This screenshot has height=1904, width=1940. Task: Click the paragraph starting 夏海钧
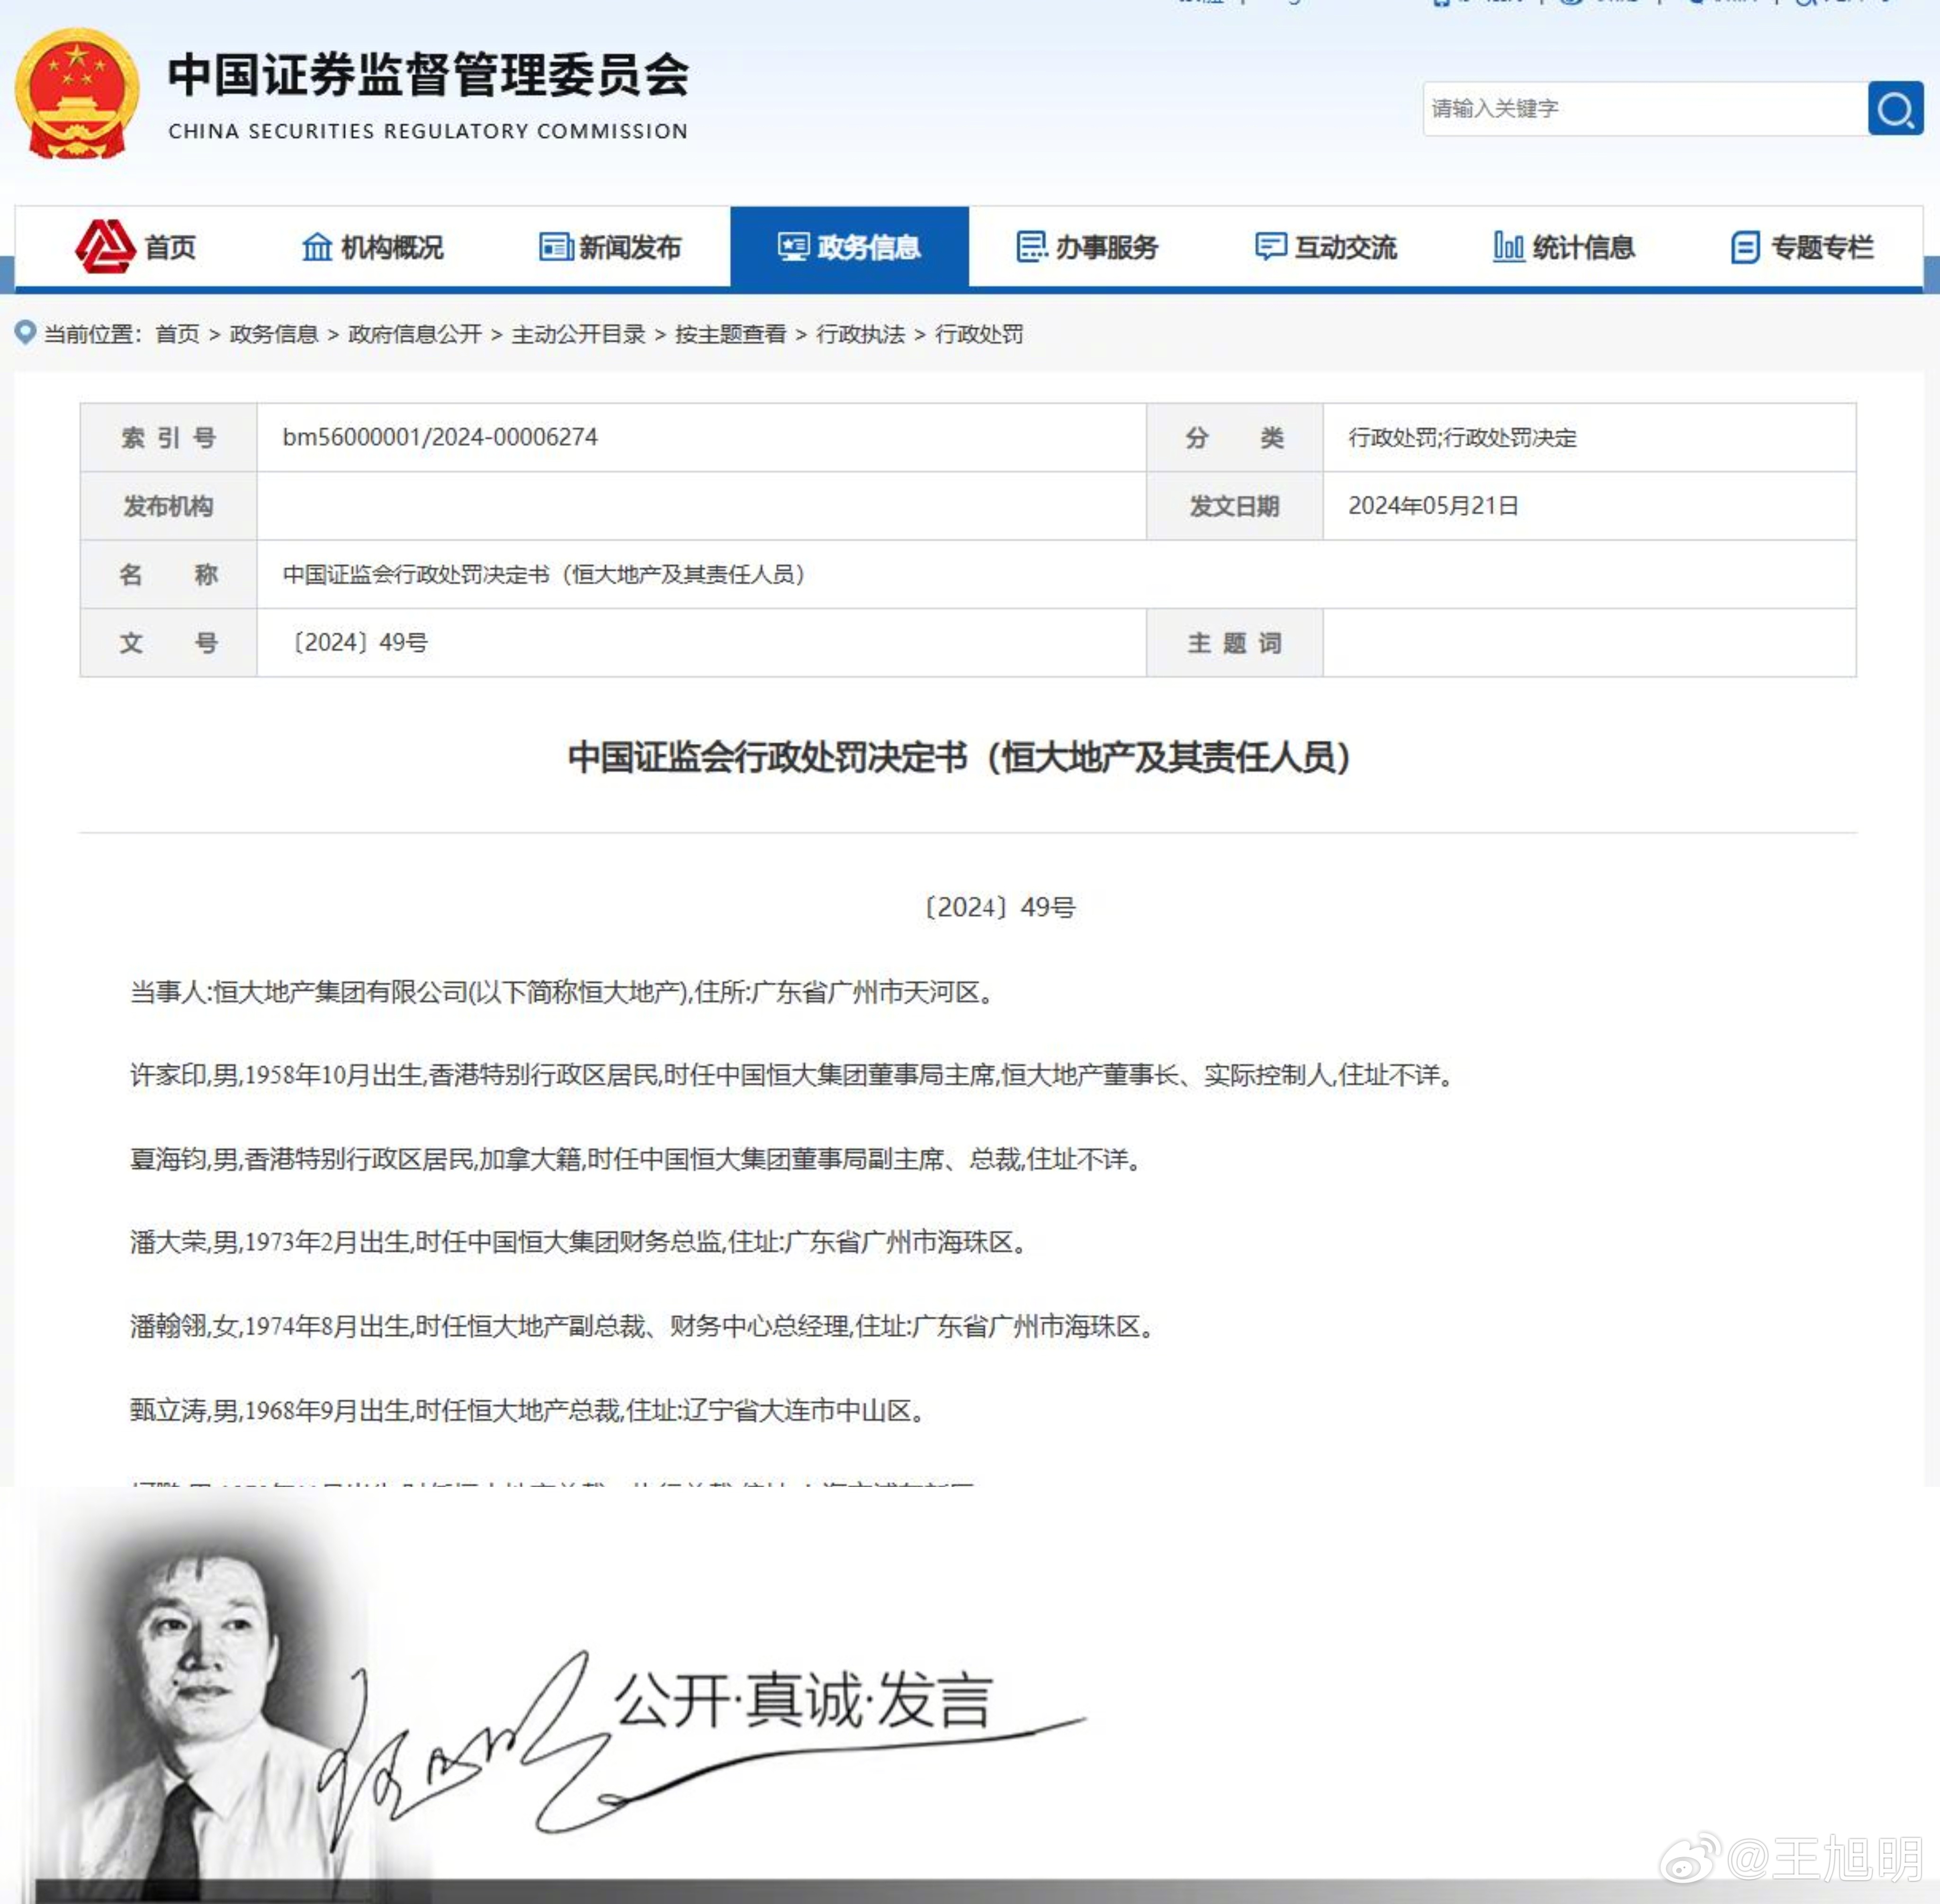coord(636,1159)
